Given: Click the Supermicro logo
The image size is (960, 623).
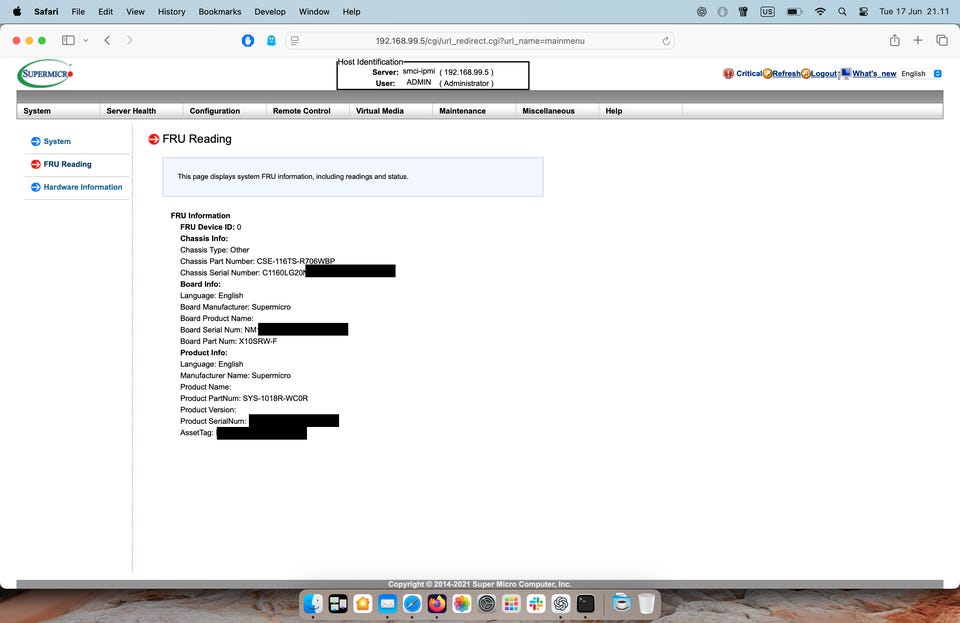Looking at the screenshot, I should pos(45,73).
